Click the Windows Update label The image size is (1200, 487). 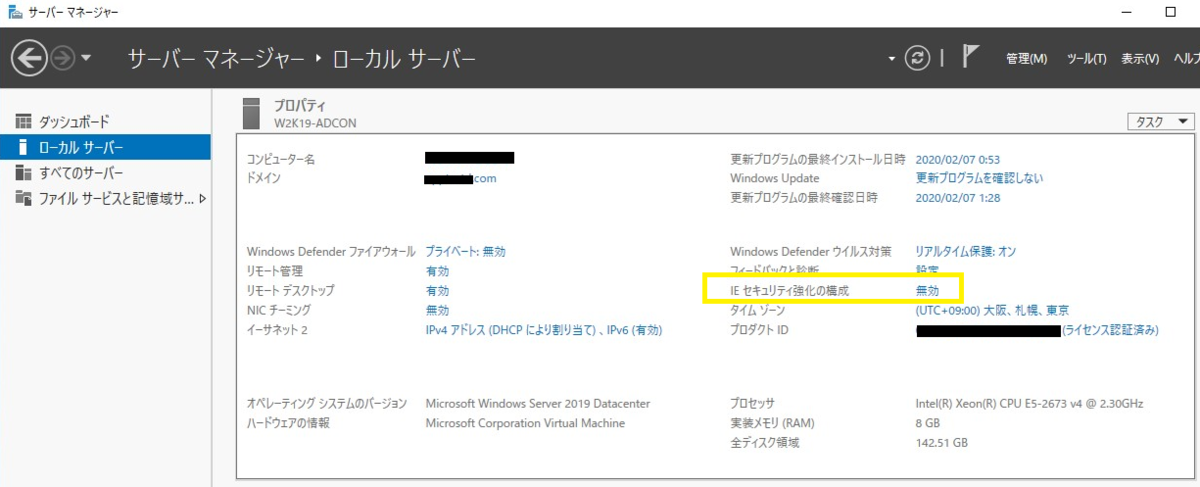tap(775, 178)
